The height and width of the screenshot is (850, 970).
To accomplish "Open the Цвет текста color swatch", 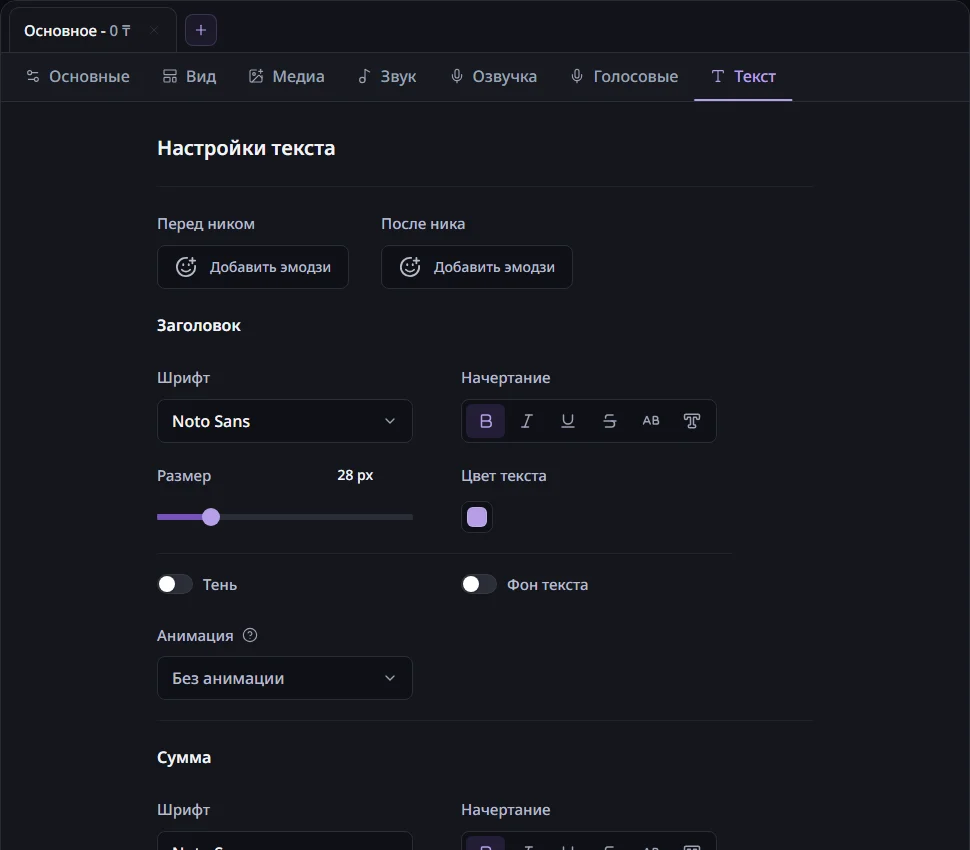I will [x=477, y=517].
